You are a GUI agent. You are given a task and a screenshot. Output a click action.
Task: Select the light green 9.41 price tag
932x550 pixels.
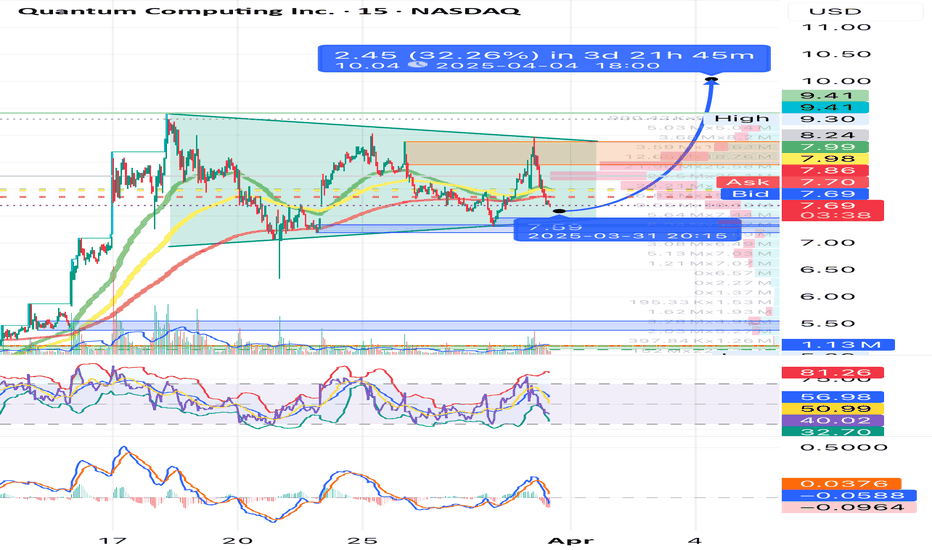[826, 96]
